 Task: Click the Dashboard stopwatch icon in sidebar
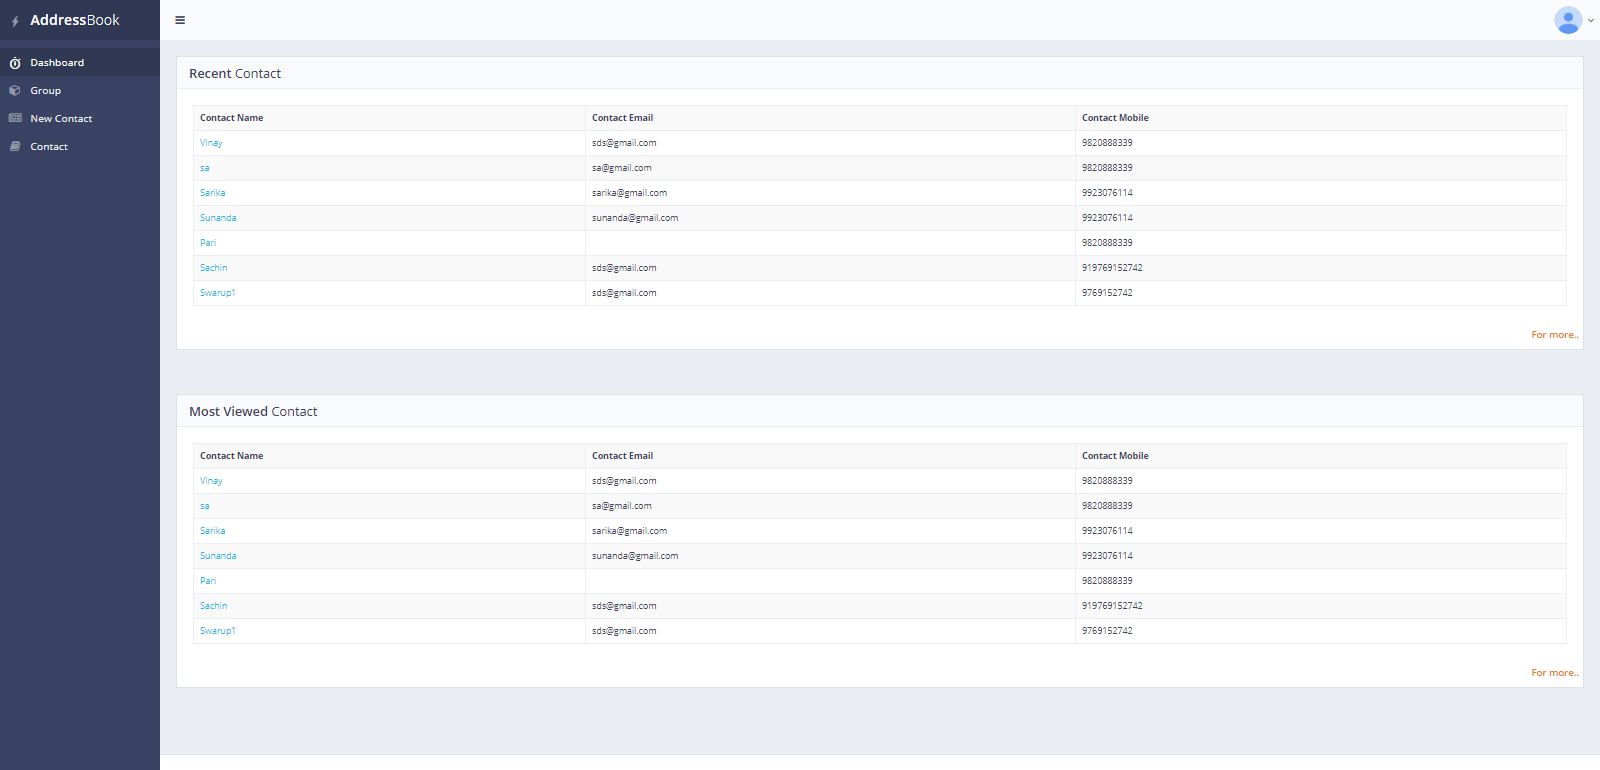pos(15,63)
